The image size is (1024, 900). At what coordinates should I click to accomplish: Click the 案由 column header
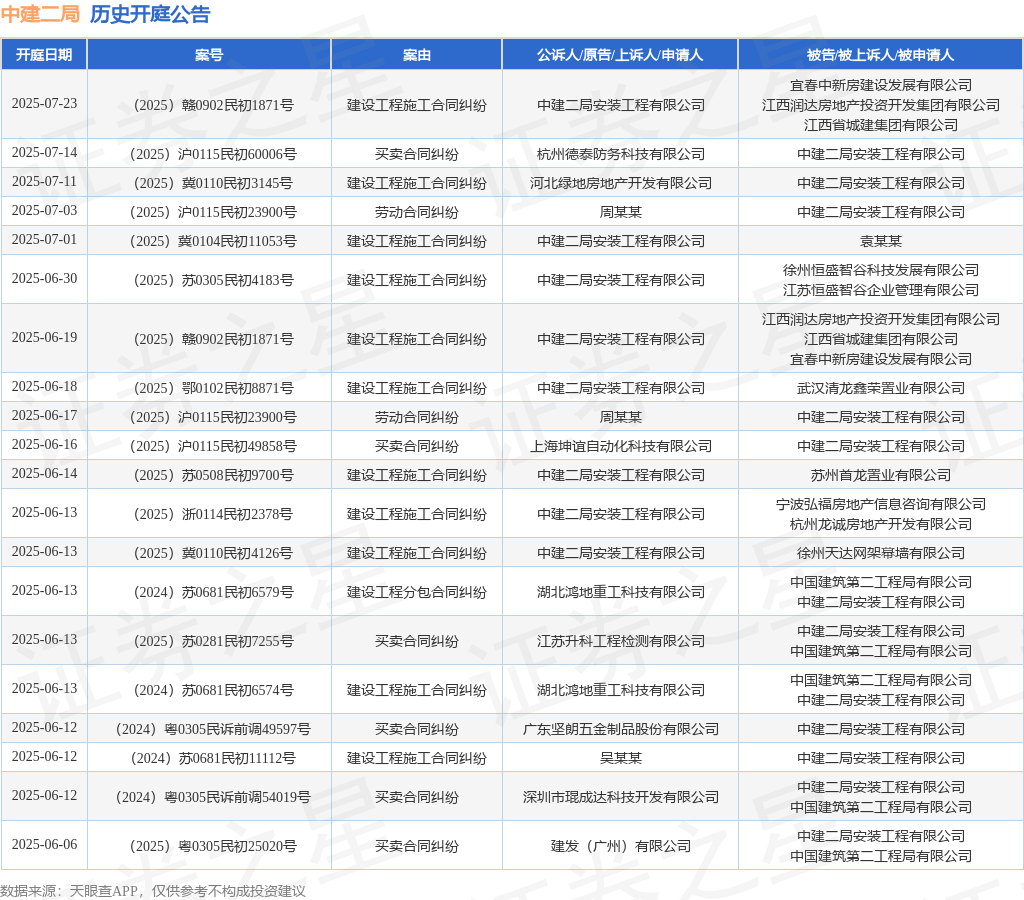(417, 55)
